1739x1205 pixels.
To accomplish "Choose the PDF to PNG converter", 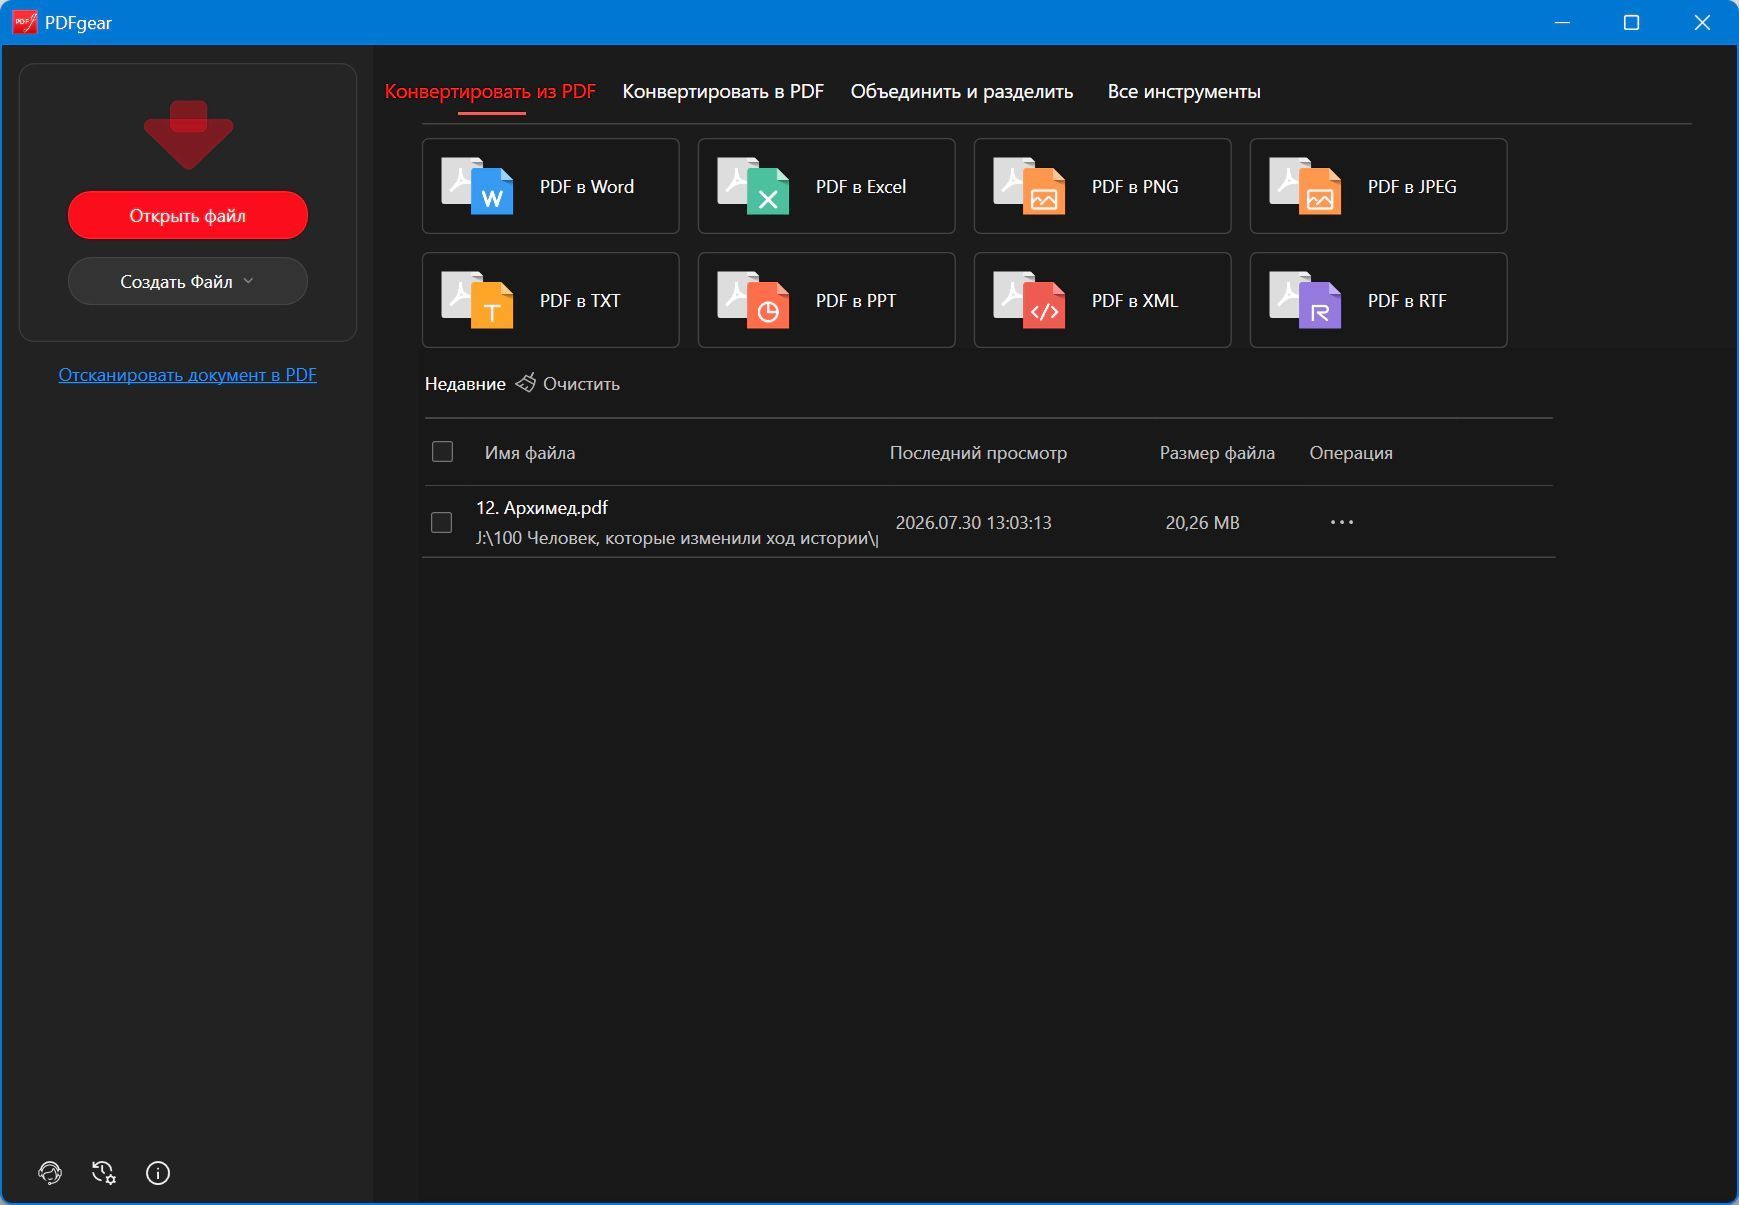I will [x=1102, y=186].
